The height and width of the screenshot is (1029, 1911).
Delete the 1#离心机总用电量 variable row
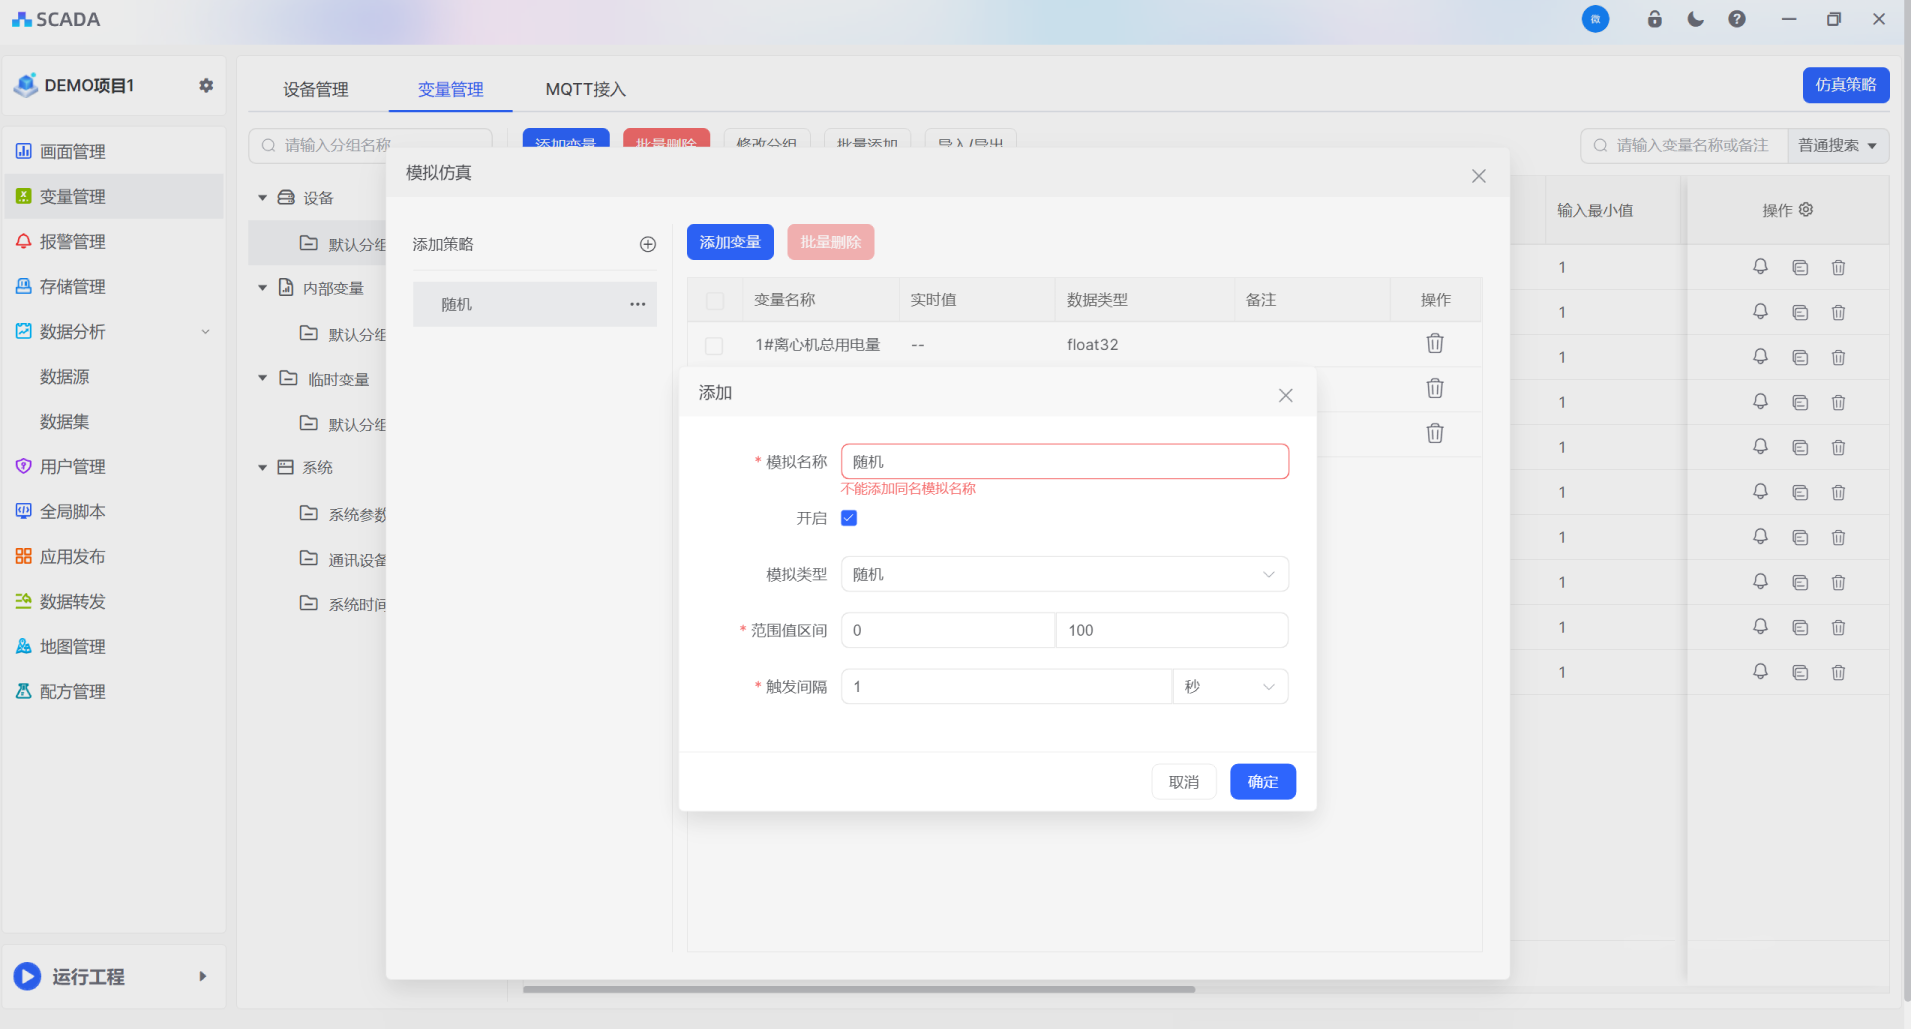pos(1434,344)
